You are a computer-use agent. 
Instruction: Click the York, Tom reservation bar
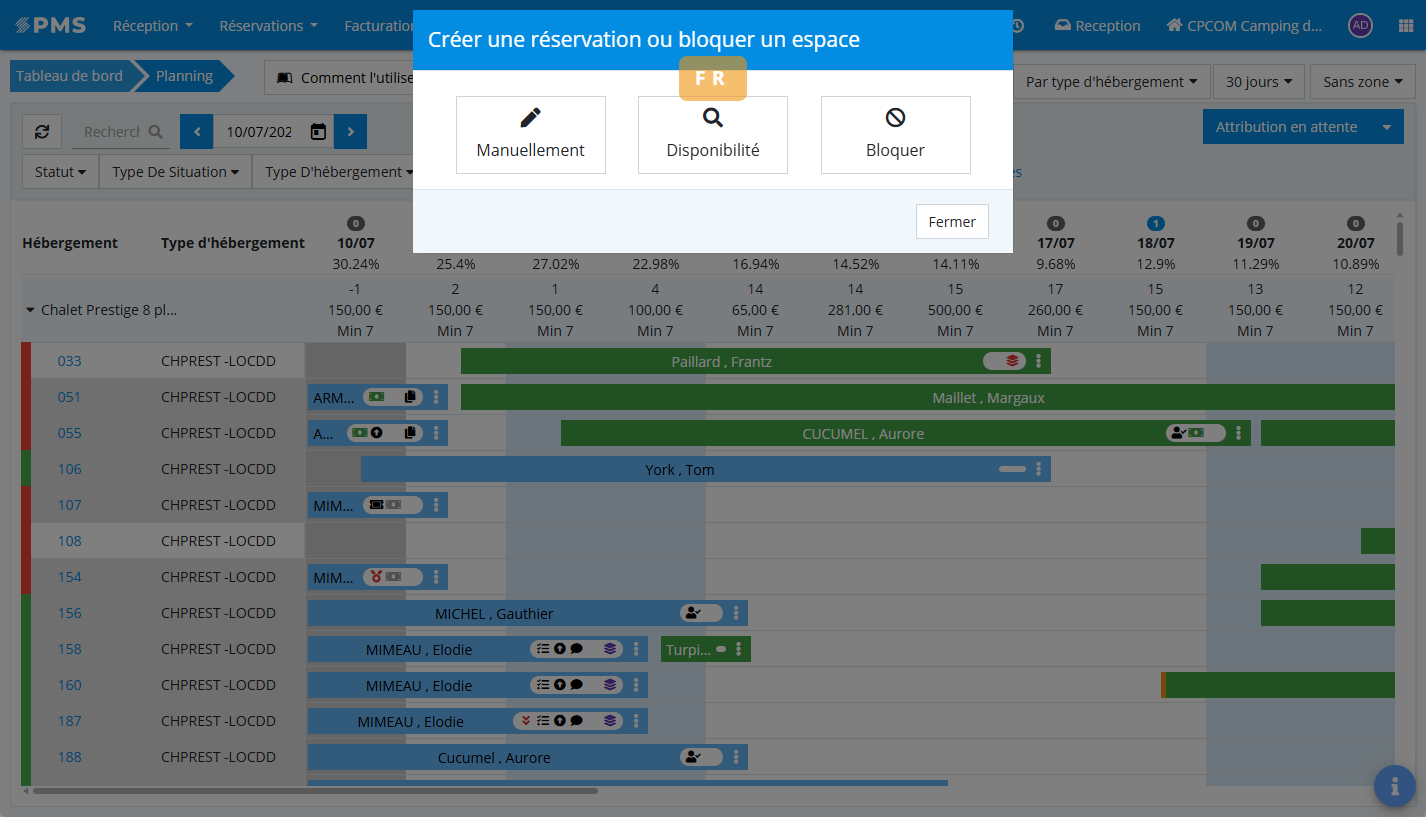[679, 470]
